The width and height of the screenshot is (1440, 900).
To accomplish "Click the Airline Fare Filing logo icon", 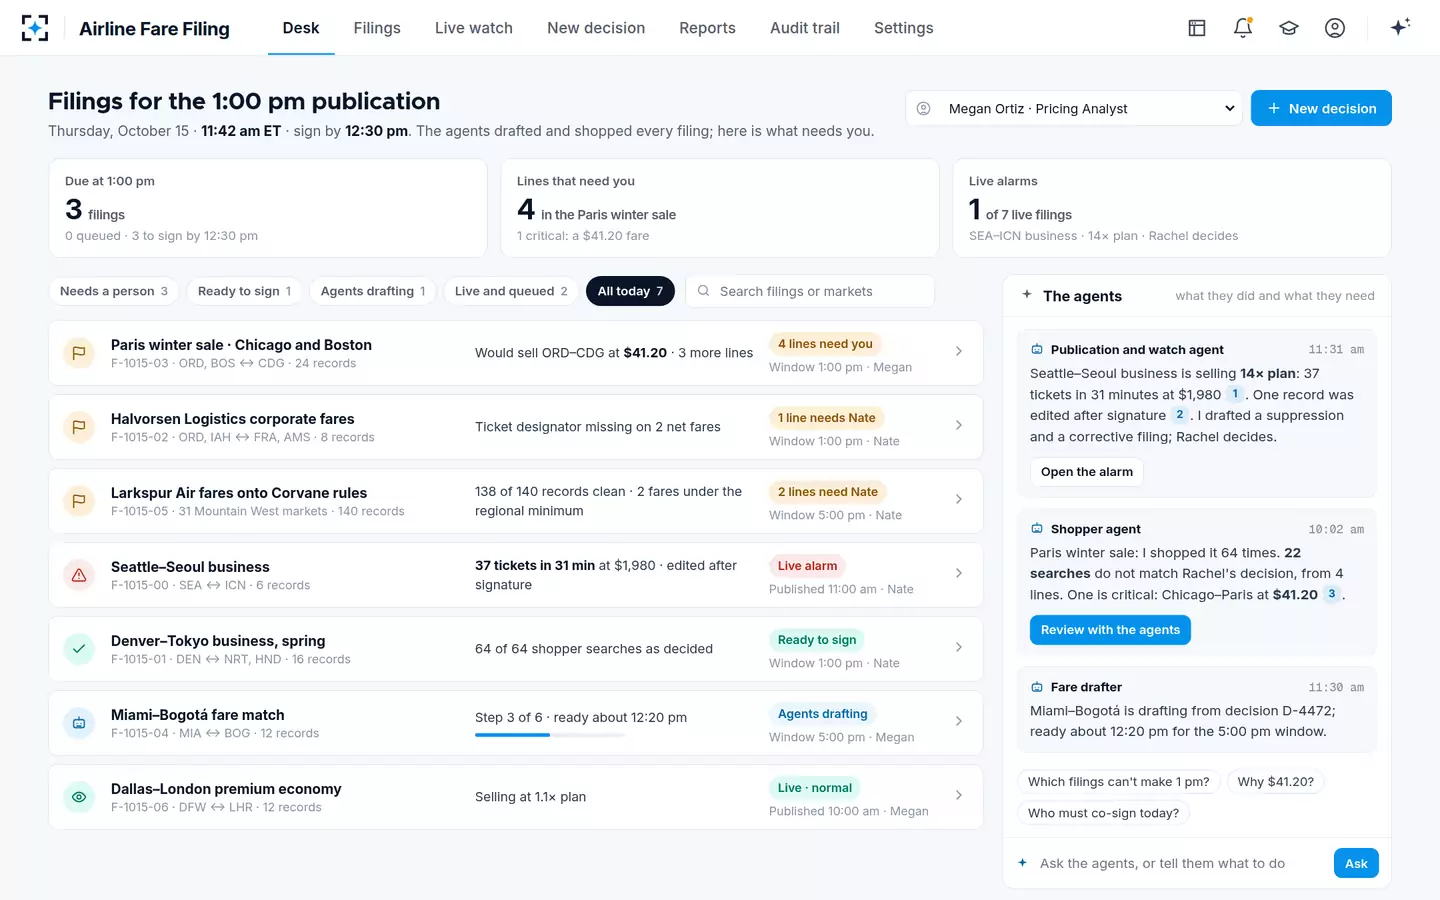I will coord(35,28).
